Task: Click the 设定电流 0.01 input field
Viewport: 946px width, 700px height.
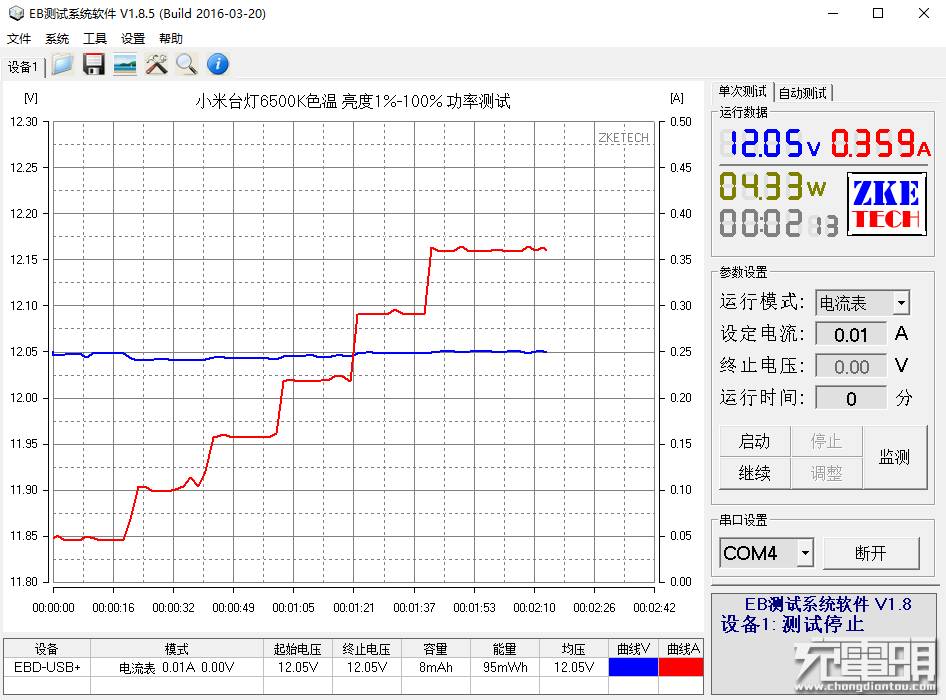Action: tap(851, 334)
